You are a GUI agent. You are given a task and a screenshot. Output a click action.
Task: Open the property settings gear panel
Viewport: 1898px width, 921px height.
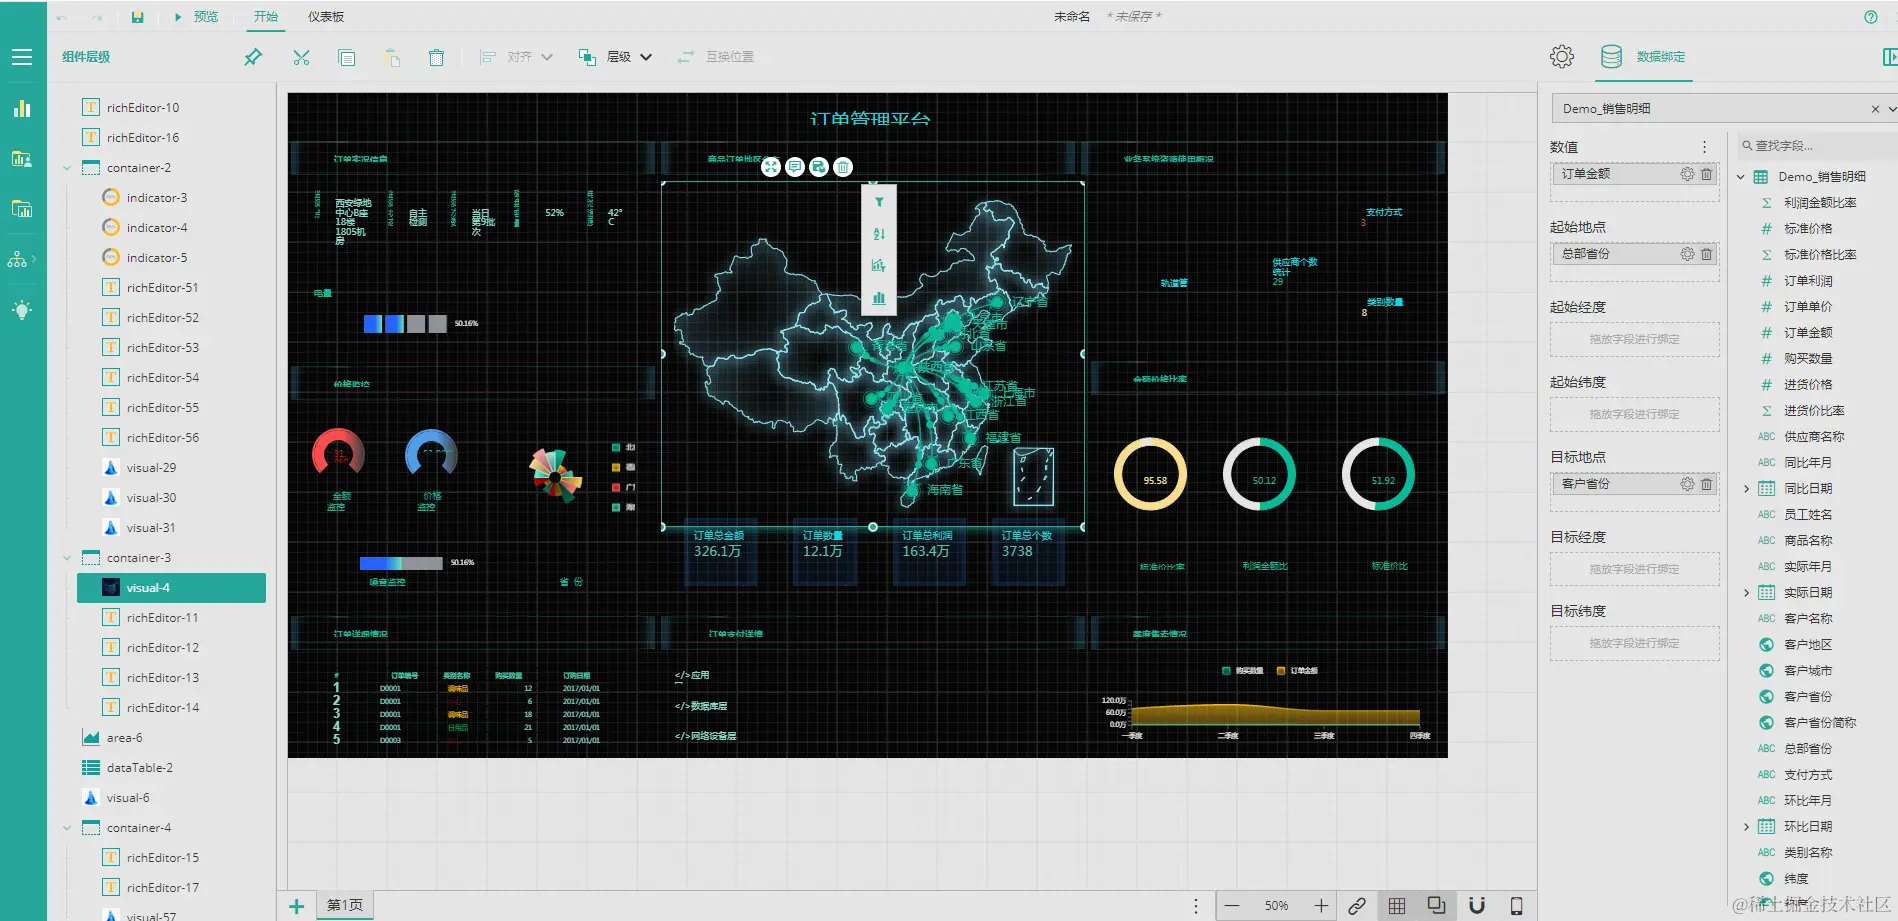click(1562, 57)
